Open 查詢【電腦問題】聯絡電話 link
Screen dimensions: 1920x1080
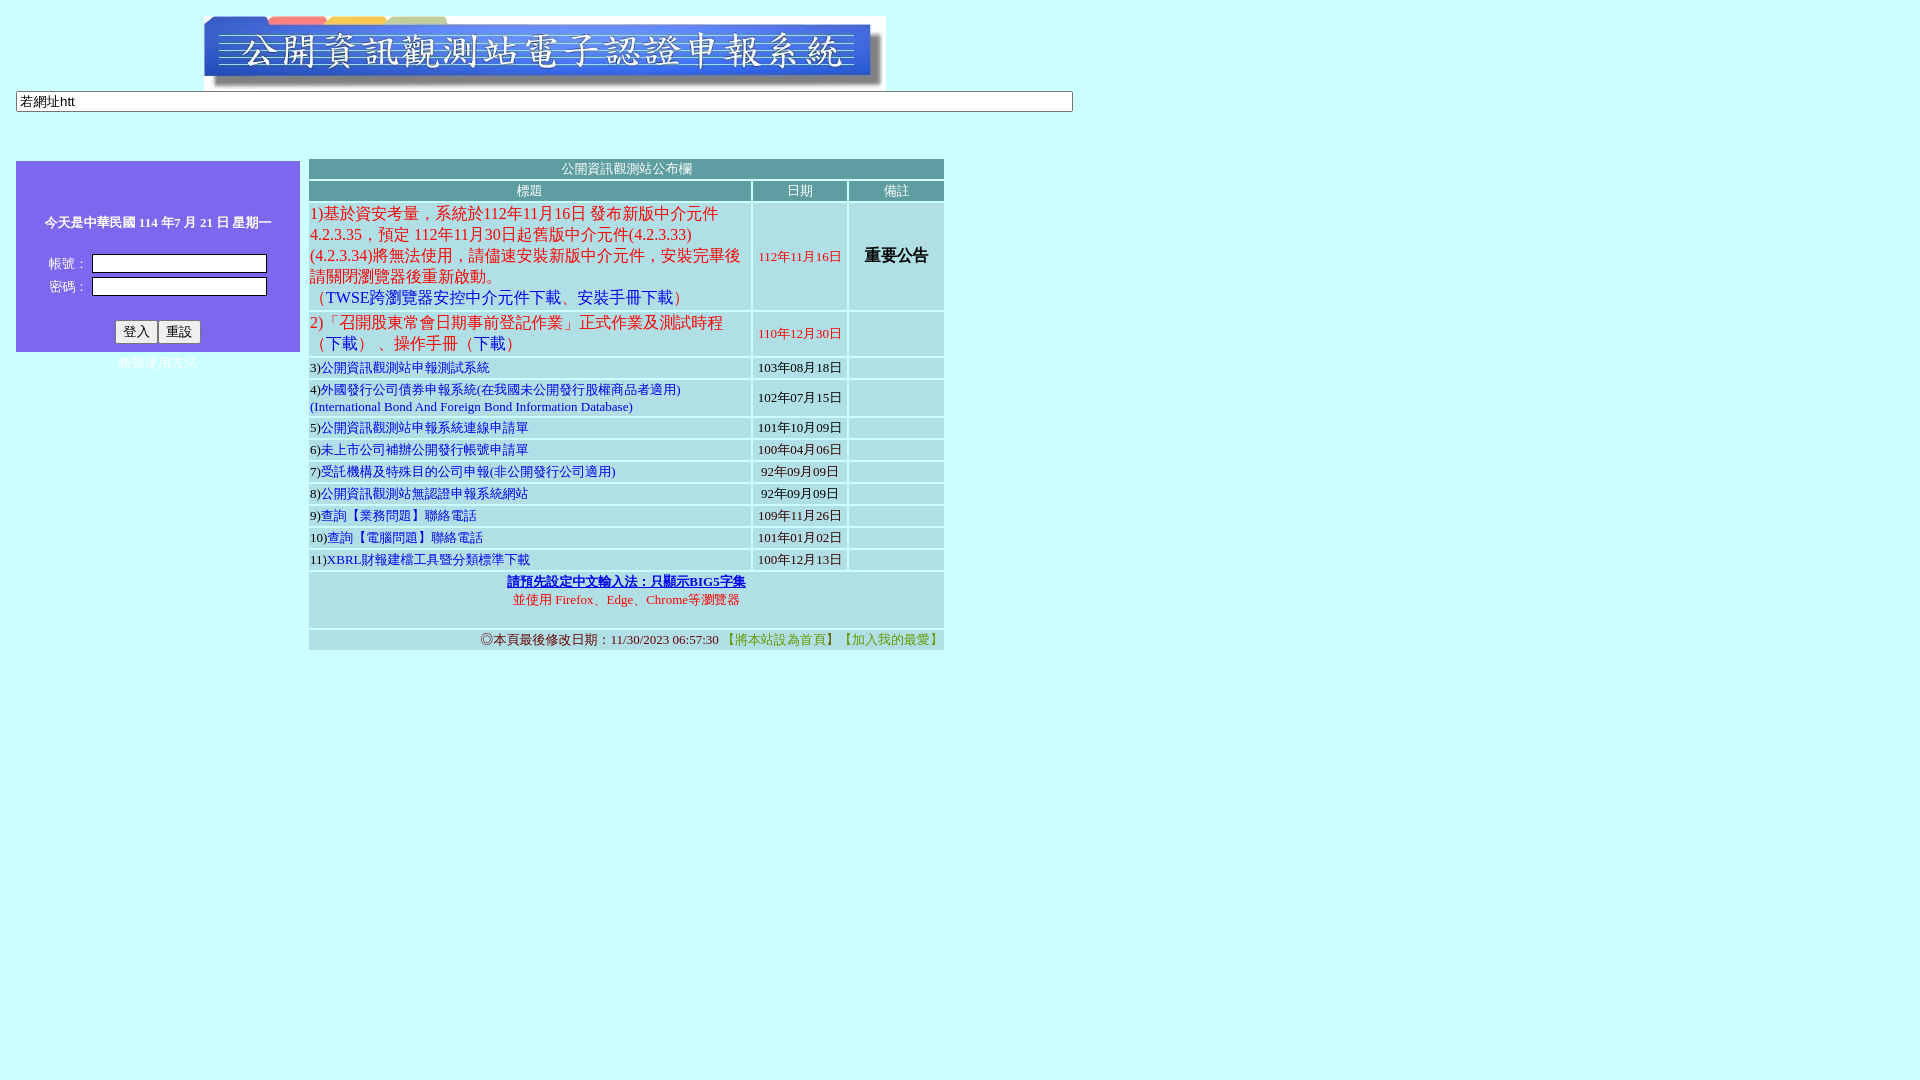point(405,538)
